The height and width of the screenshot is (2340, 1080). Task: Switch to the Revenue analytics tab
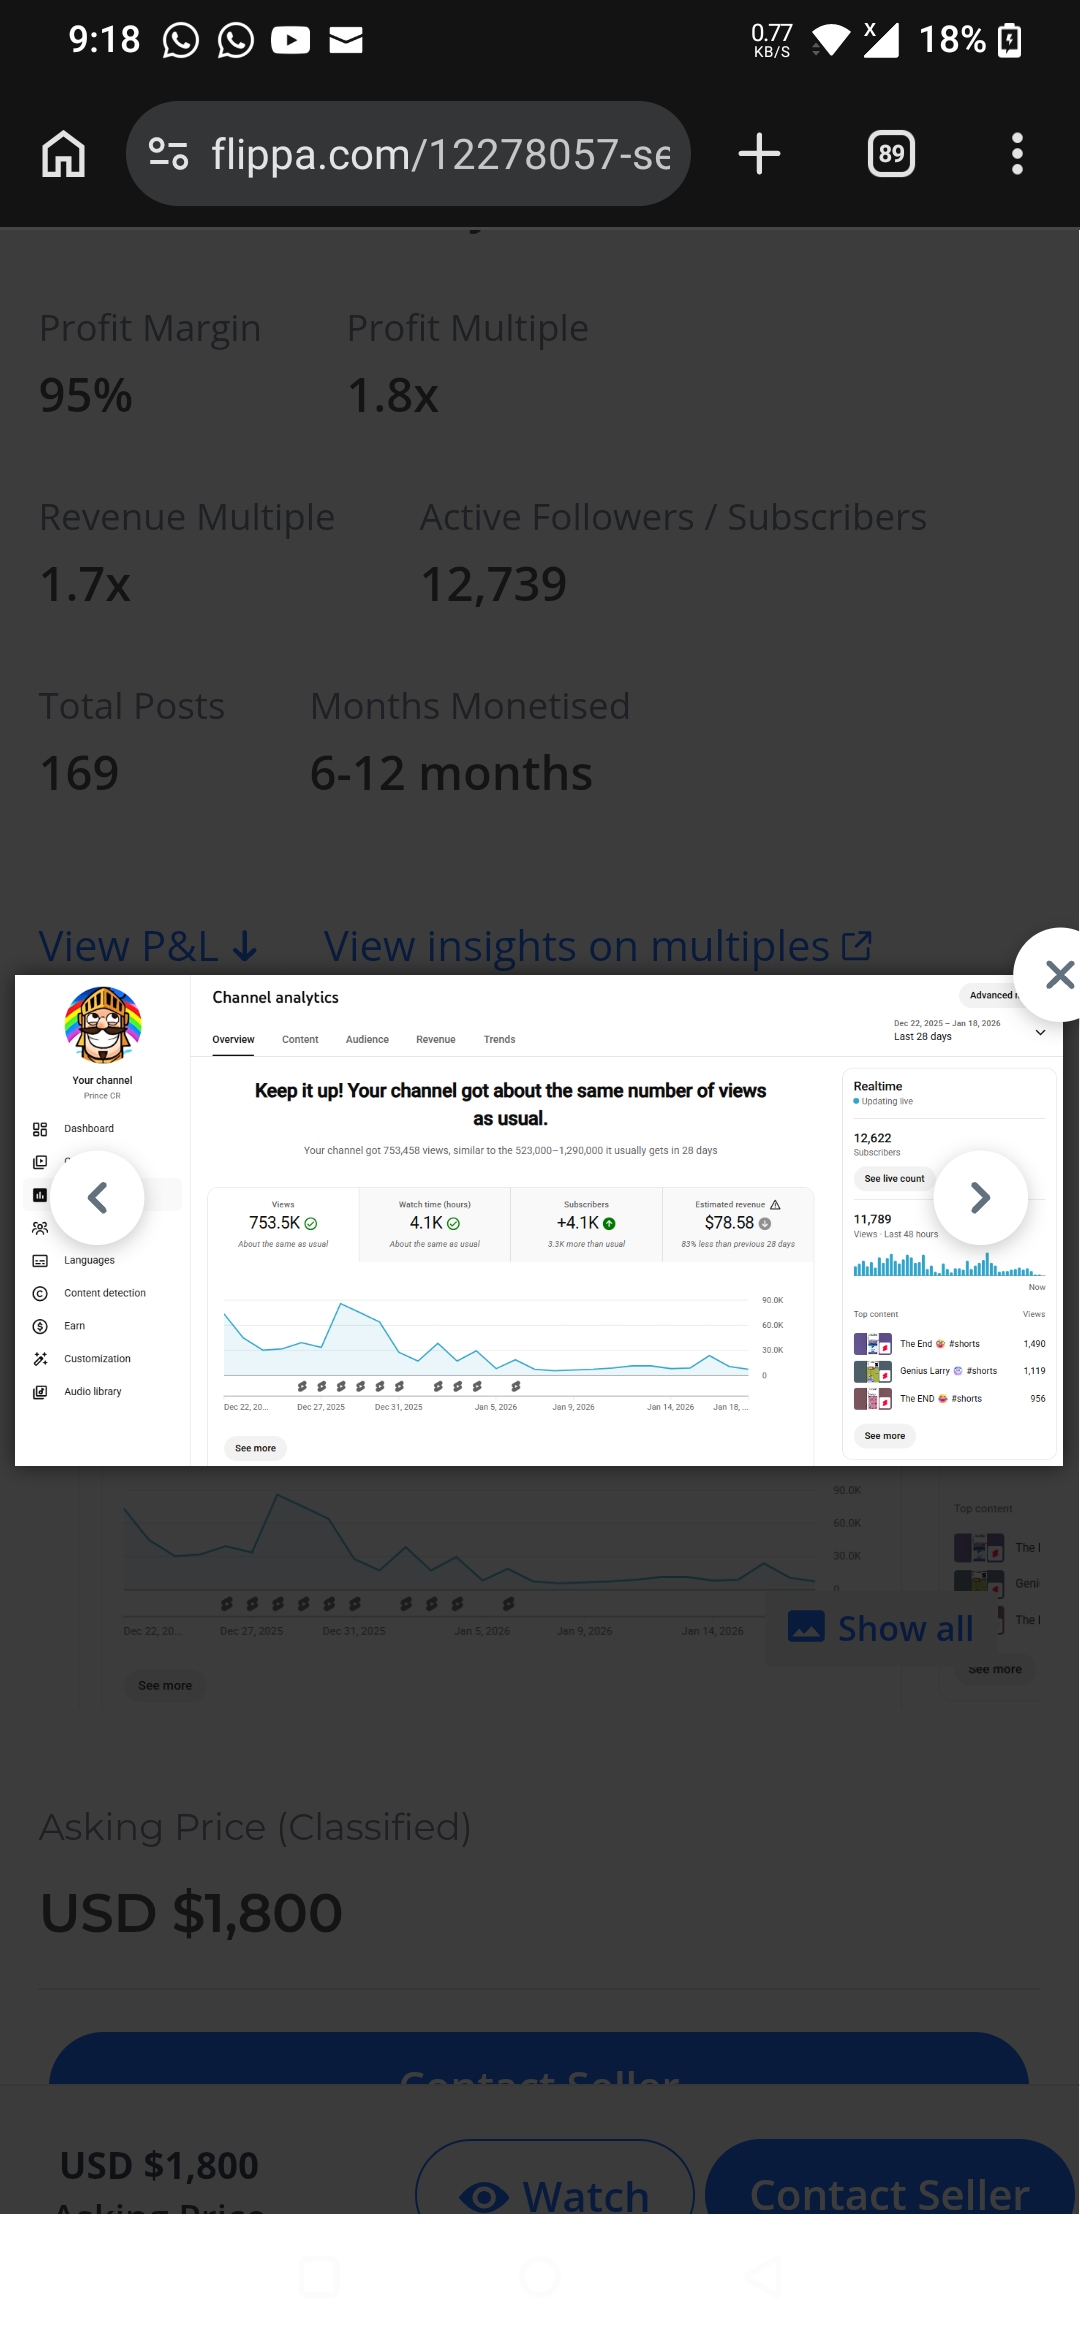pyautogui.click(x=436, y=1040)
